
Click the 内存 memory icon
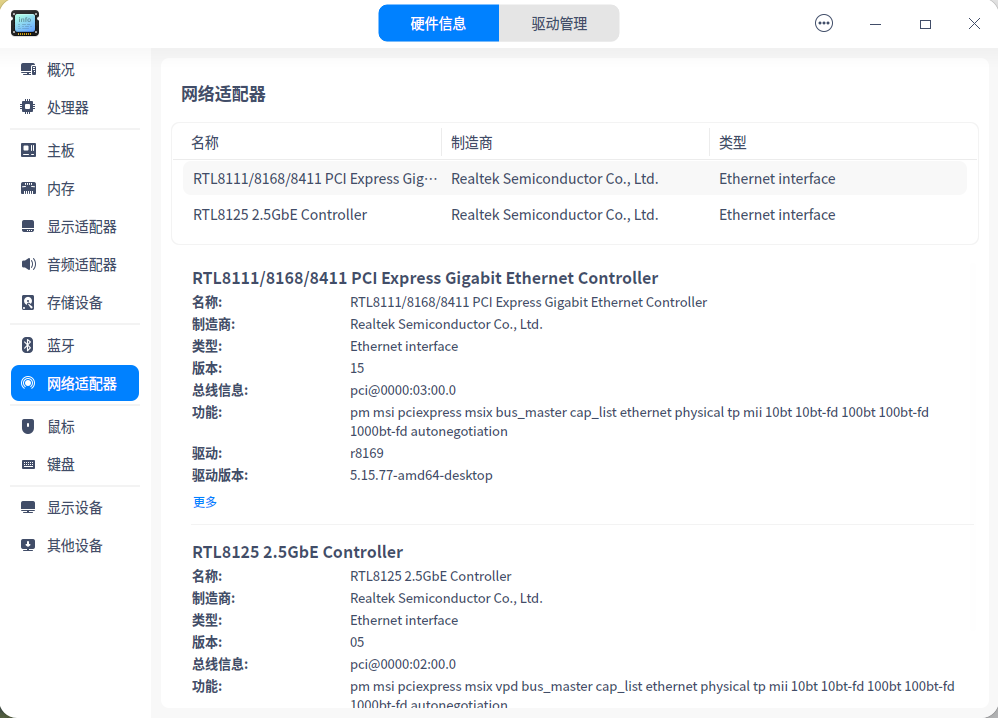(28, 188)
